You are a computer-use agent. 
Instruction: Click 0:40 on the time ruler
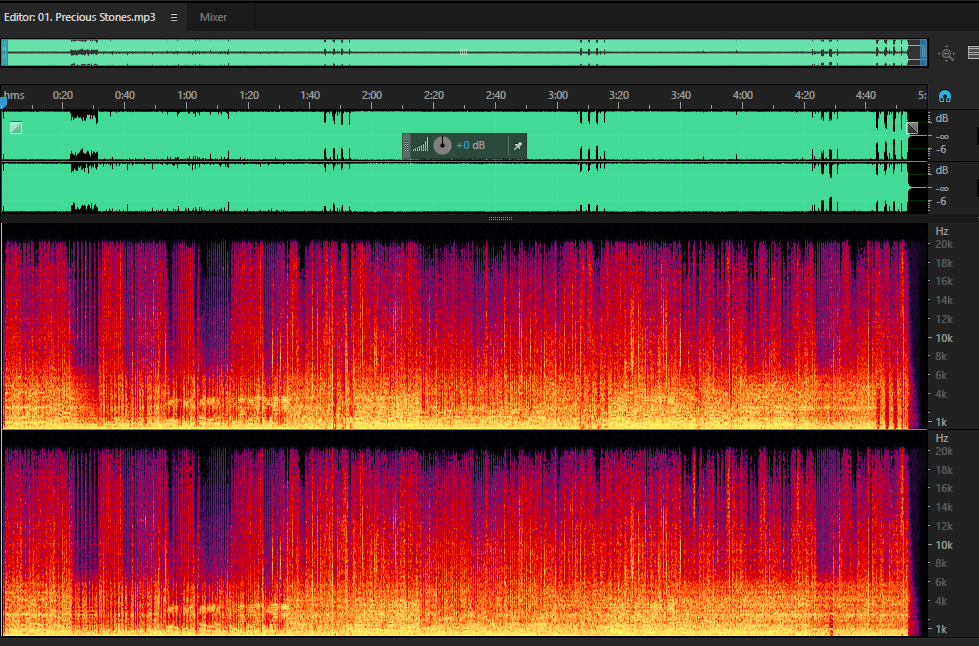(124, 95)
